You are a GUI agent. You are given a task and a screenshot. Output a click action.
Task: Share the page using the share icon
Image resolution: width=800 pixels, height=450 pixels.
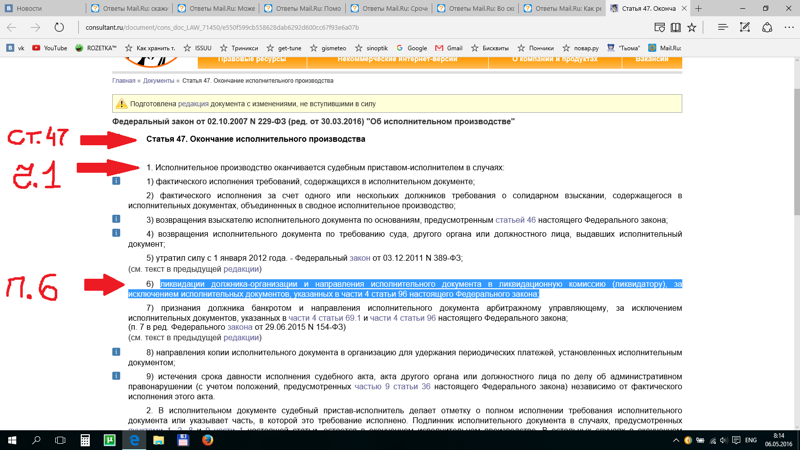coord(767,28)
